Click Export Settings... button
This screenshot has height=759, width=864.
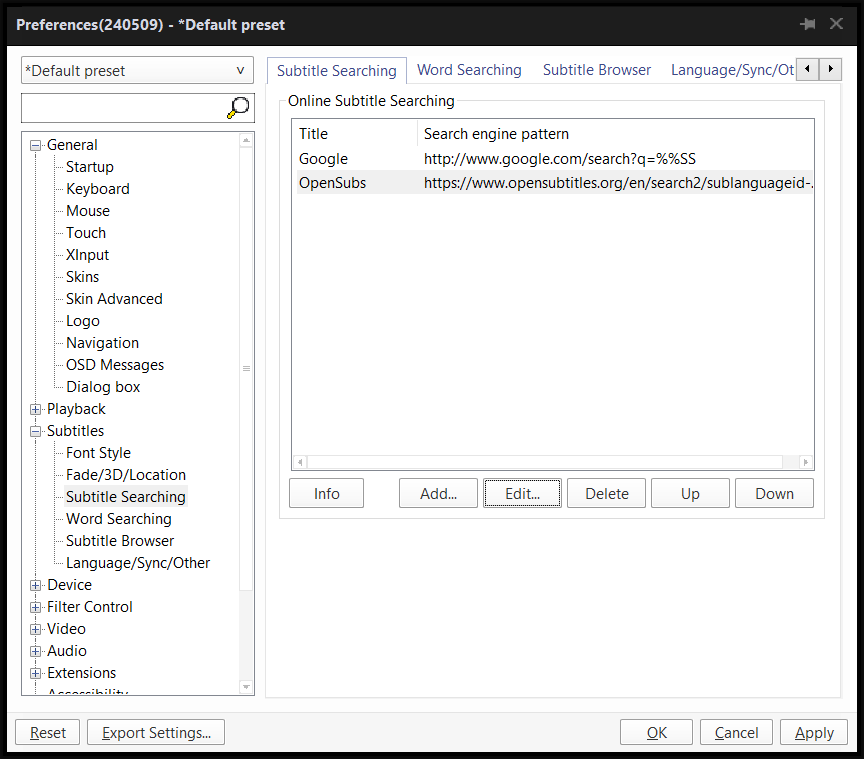tap(156, 733)
